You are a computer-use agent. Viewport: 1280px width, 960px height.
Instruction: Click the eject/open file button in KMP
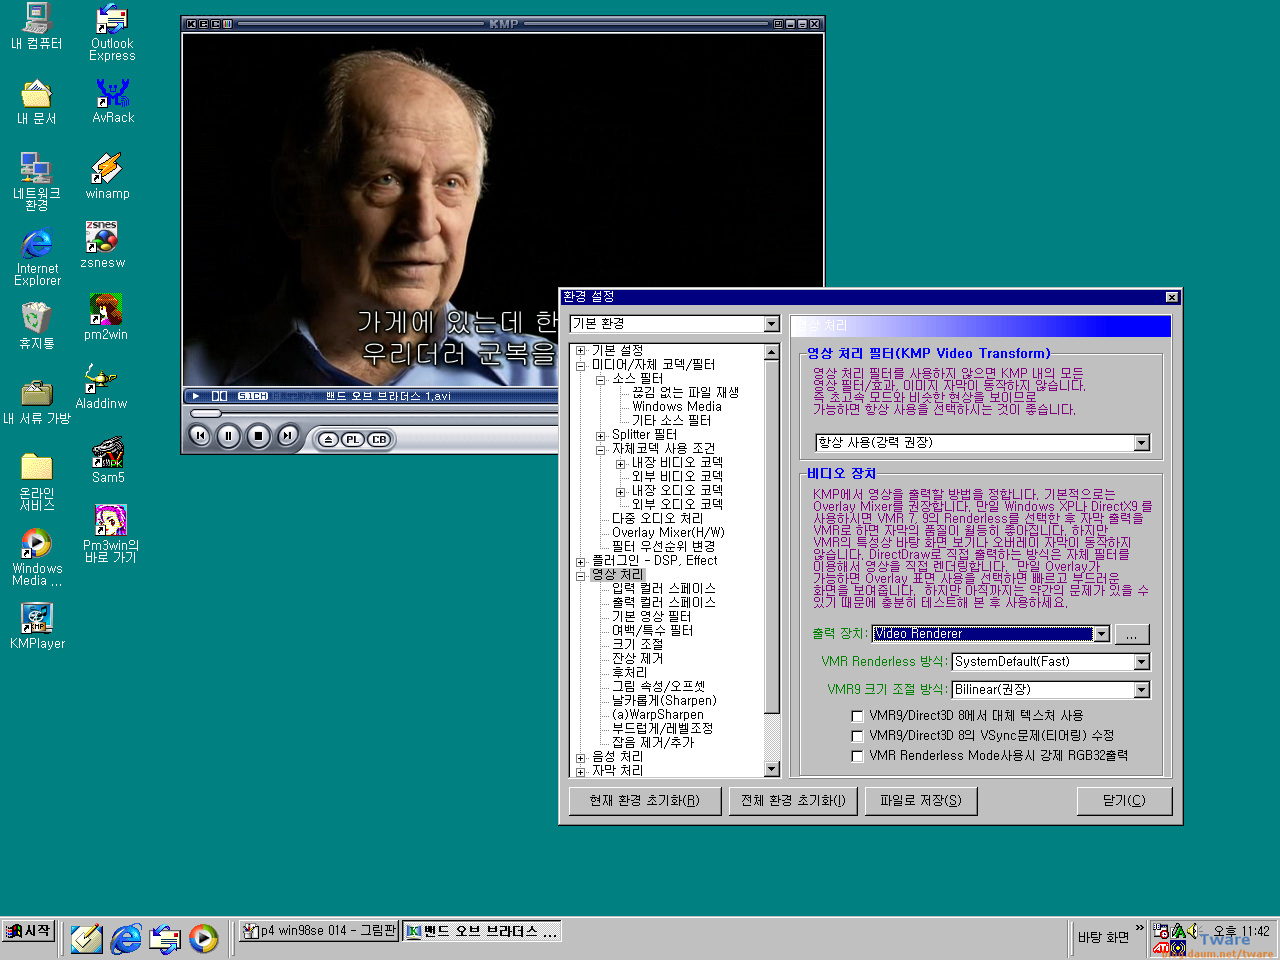[x=328, y=439]
